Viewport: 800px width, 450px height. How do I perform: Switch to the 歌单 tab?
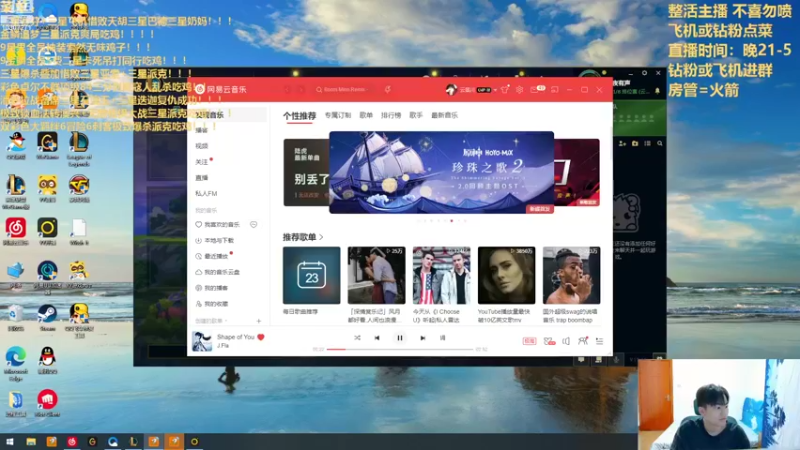(366, 115)
